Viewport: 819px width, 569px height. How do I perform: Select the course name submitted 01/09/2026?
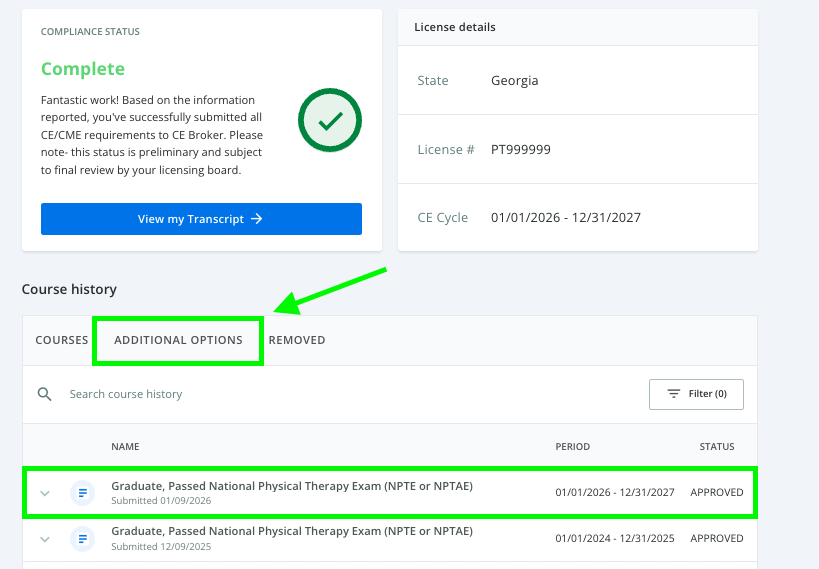[292, 486]
